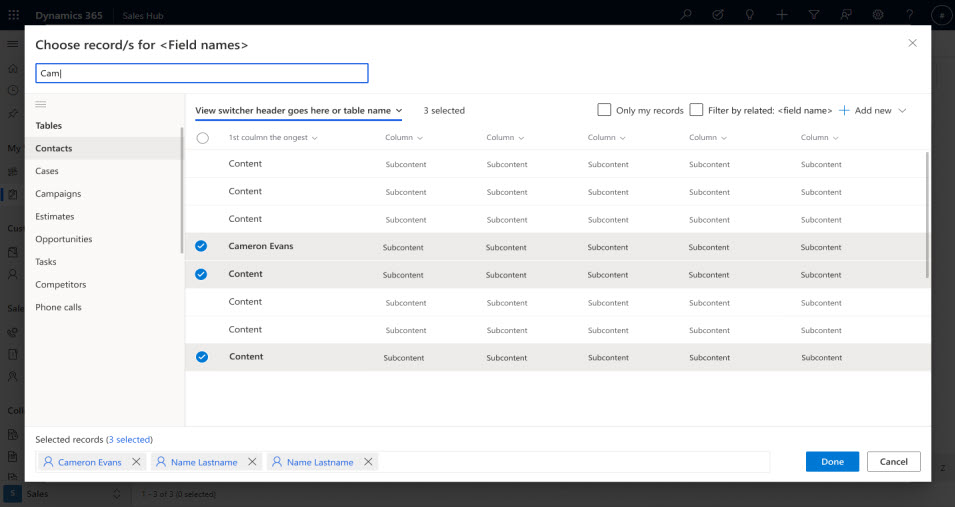Open the advanced filter funnel icon
The height and width of the screenshot is (507, 955).
point(814,14)
